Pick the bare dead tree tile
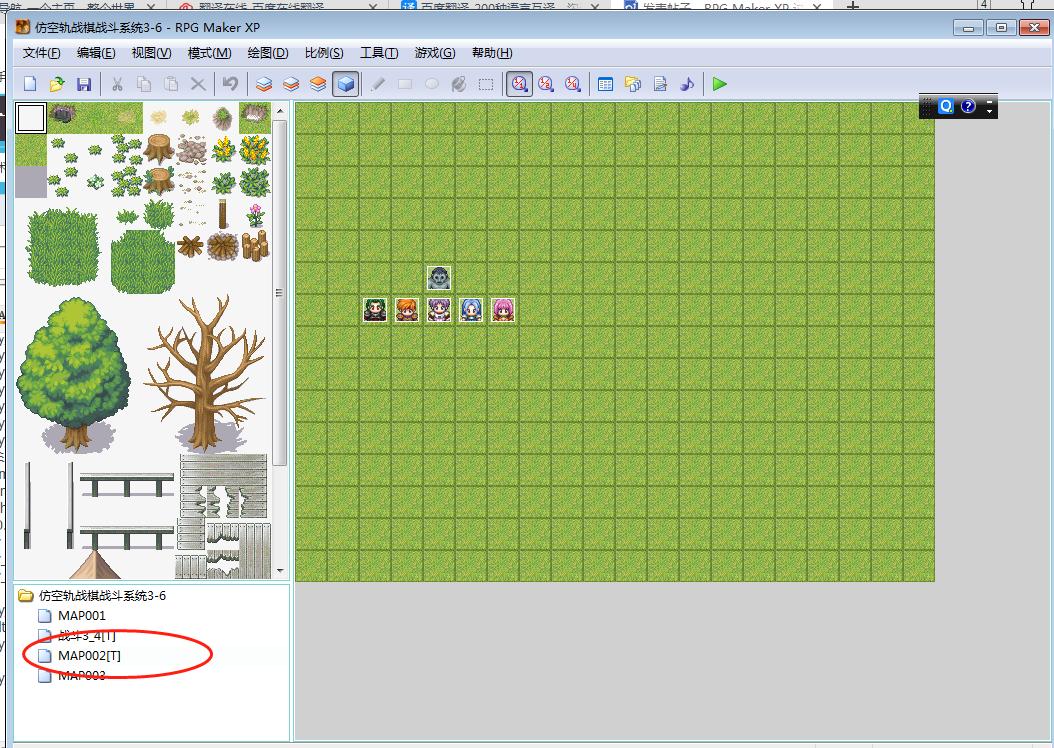 [206, 373]
